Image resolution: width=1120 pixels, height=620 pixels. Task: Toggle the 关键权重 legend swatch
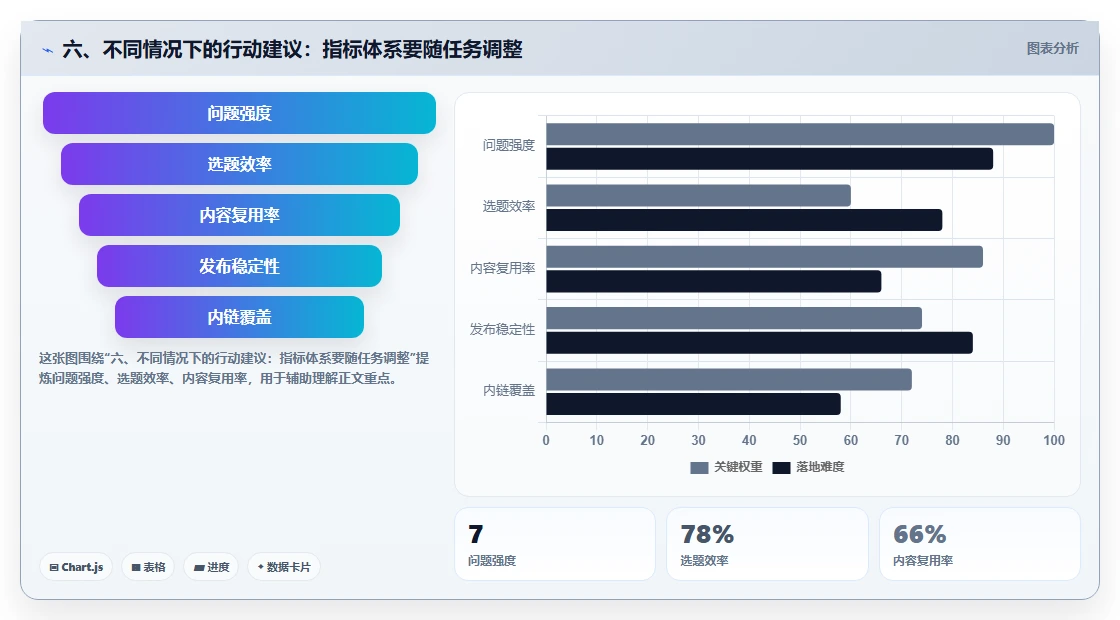click(x=699, y=467)
